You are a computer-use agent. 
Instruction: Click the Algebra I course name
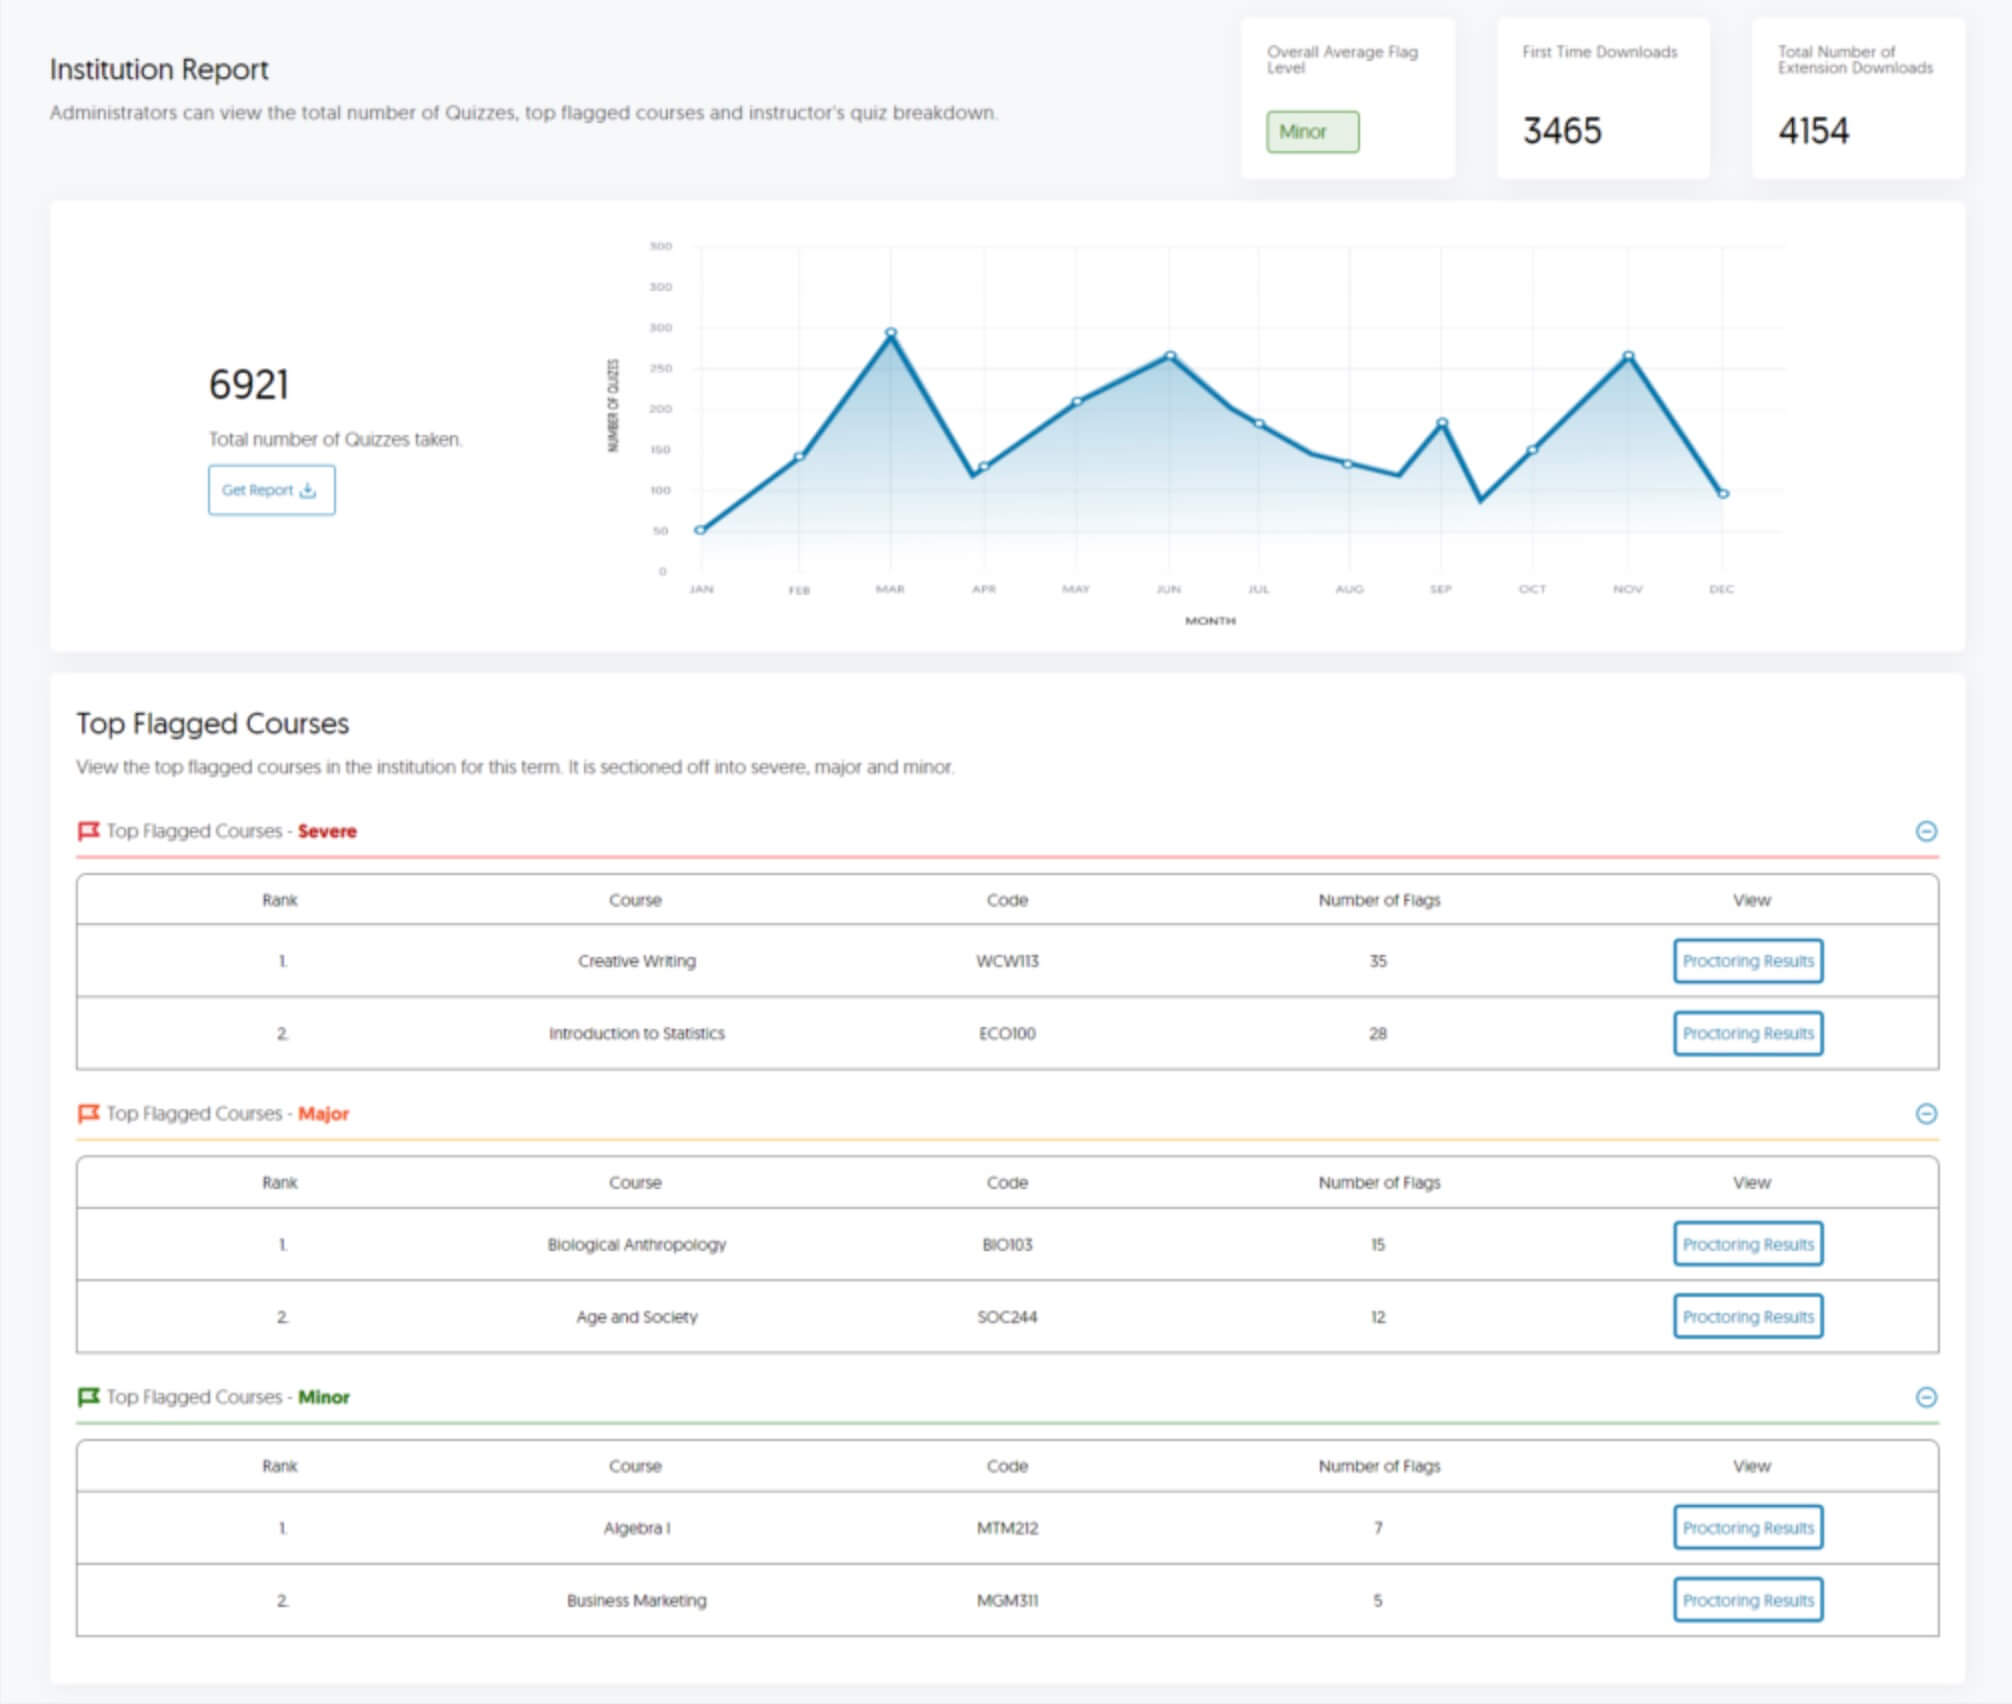click(x=637, y=1528)
